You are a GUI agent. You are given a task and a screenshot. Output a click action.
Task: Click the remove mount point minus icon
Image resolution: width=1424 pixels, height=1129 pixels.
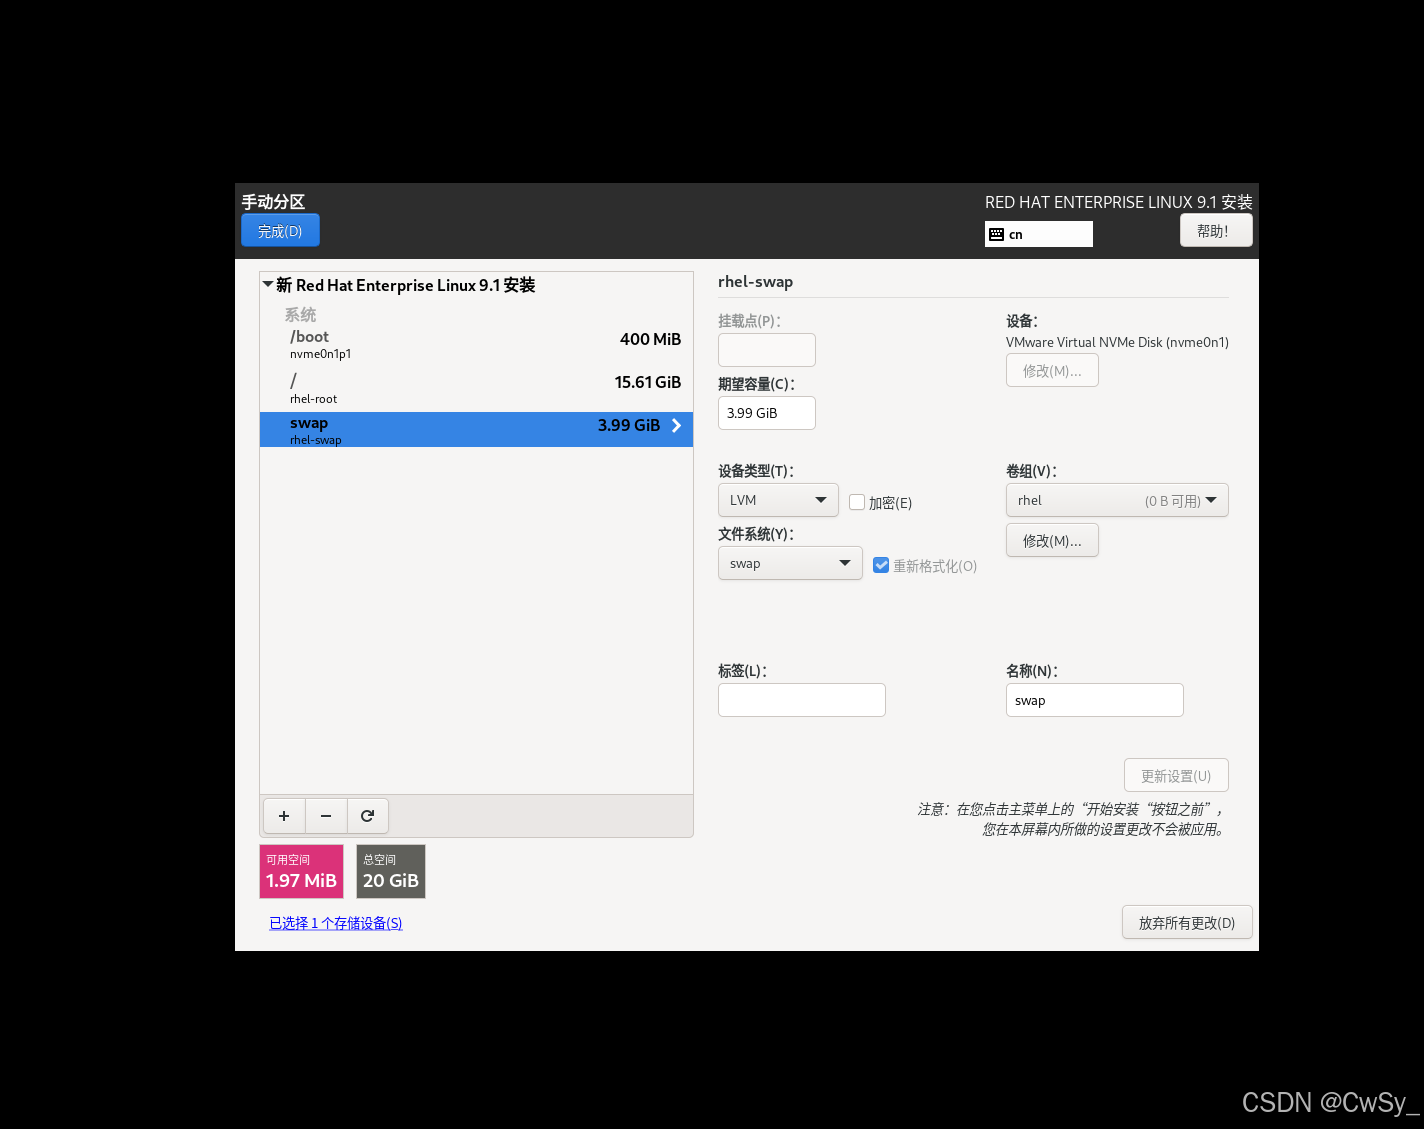(326, 816)
